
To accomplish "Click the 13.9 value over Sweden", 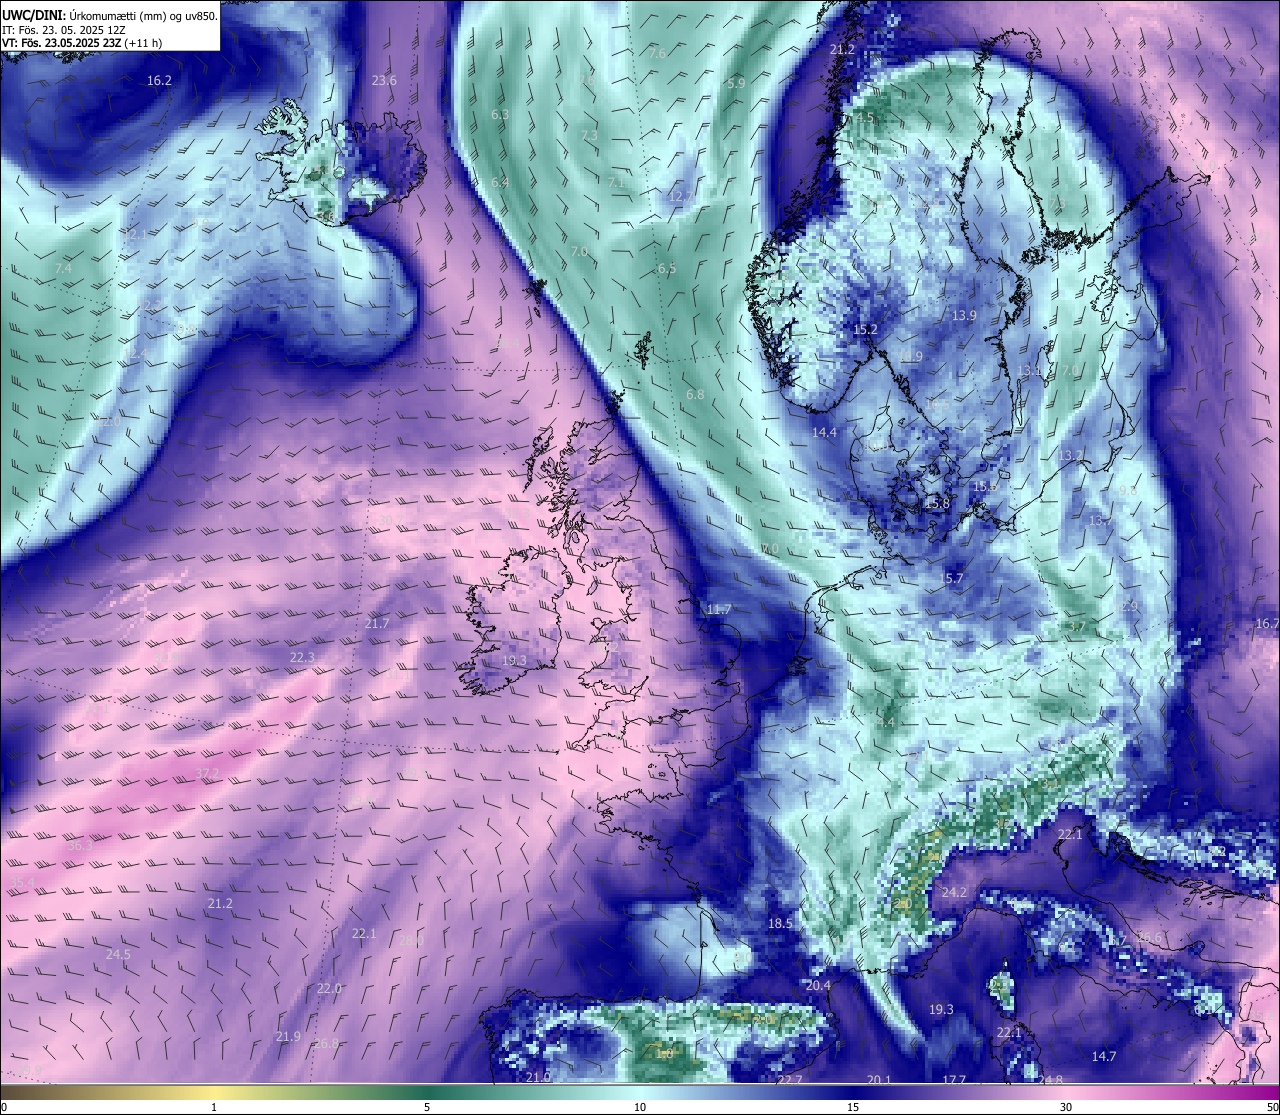I will [963, 315].
